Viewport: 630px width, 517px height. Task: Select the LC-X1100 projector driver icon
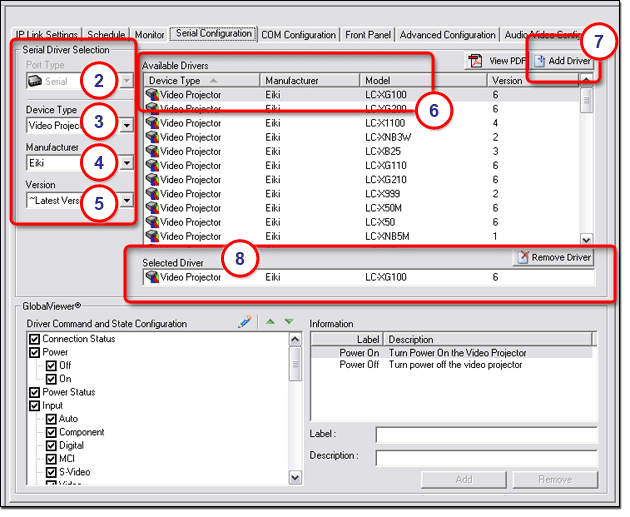[152, 123]
